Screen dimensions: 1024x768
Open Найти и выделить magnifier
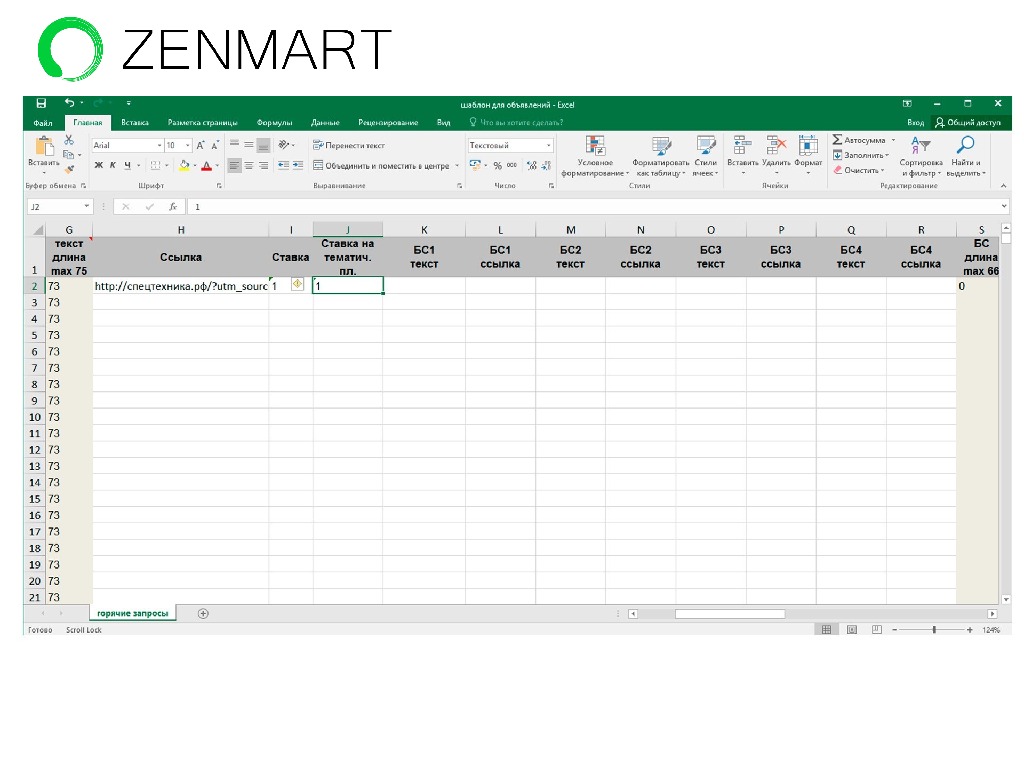(965, 157)
